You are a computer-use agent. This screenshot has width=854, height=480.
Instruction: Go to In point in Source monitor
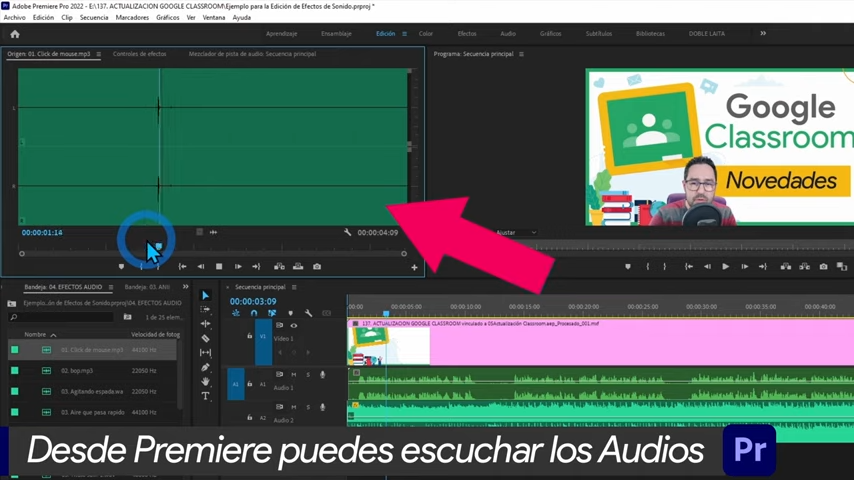tap(182, 267)
